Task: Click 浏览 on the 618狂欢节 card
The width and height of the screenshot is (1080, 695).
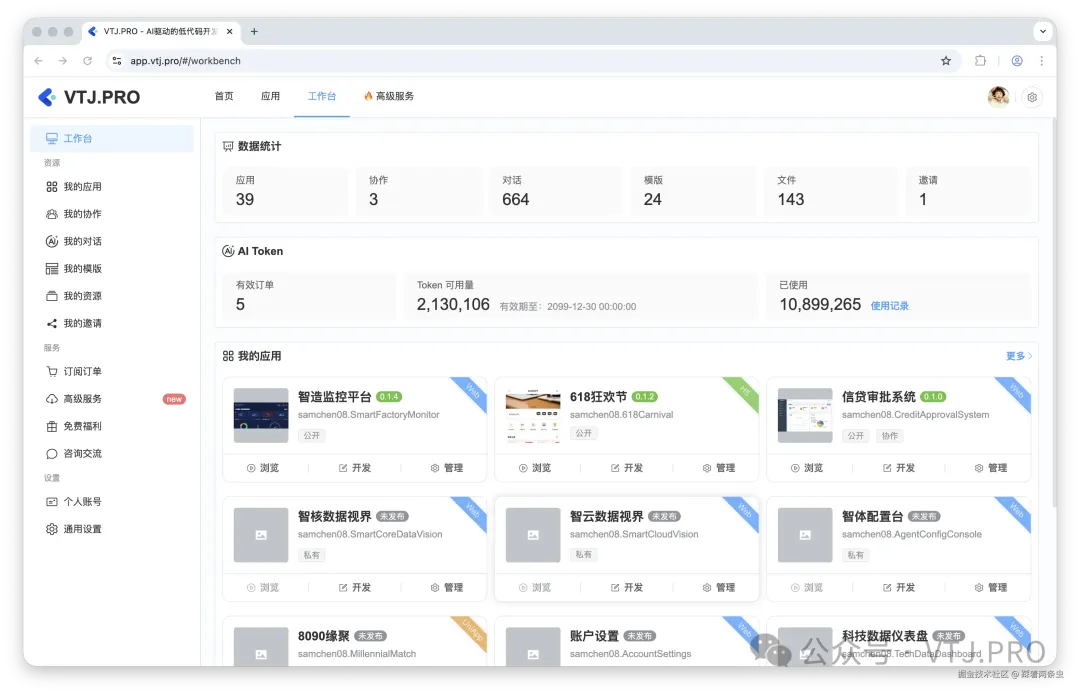Action: (x=537, y=467)
